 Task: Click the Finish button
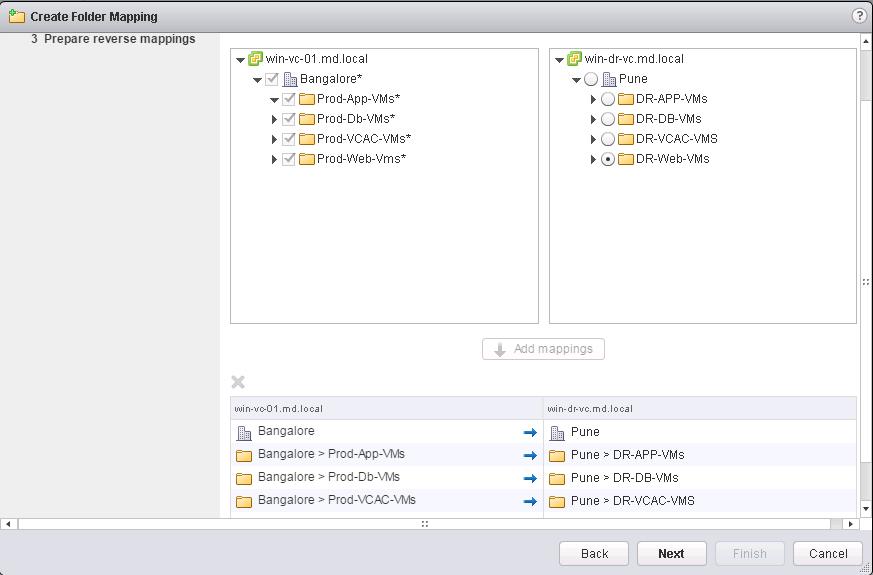coord(749,553)
